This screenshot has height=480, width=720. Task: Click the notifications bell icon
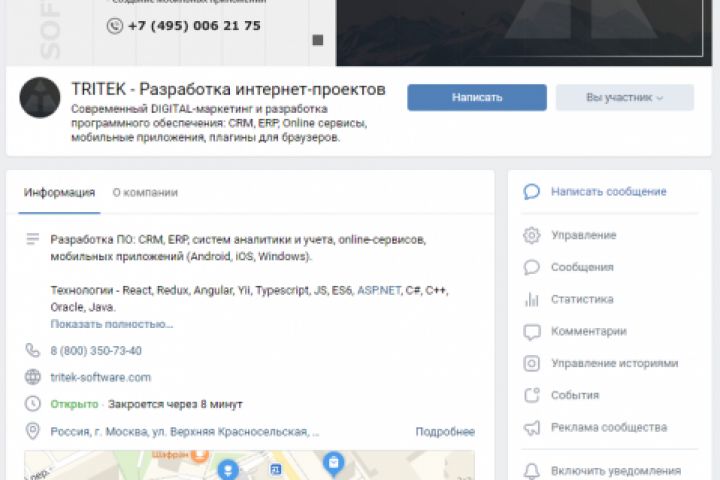pos(531,471)
